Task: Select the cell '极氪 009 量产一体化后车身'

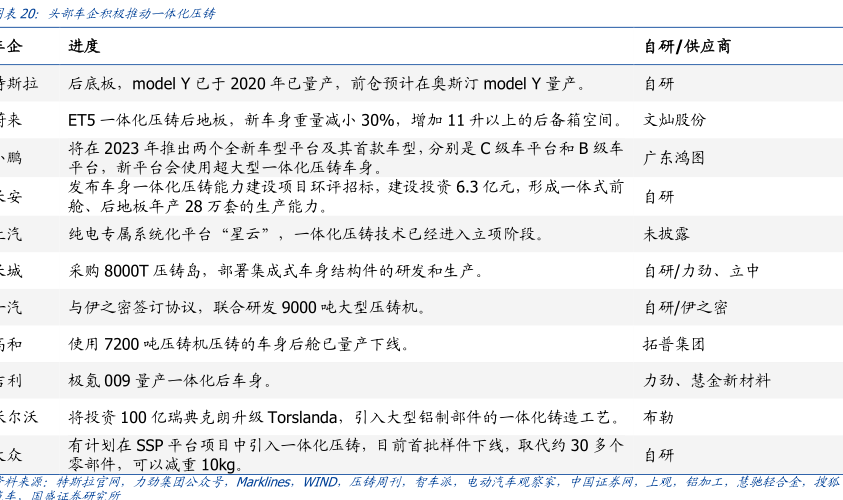Action: click(170, 381)
